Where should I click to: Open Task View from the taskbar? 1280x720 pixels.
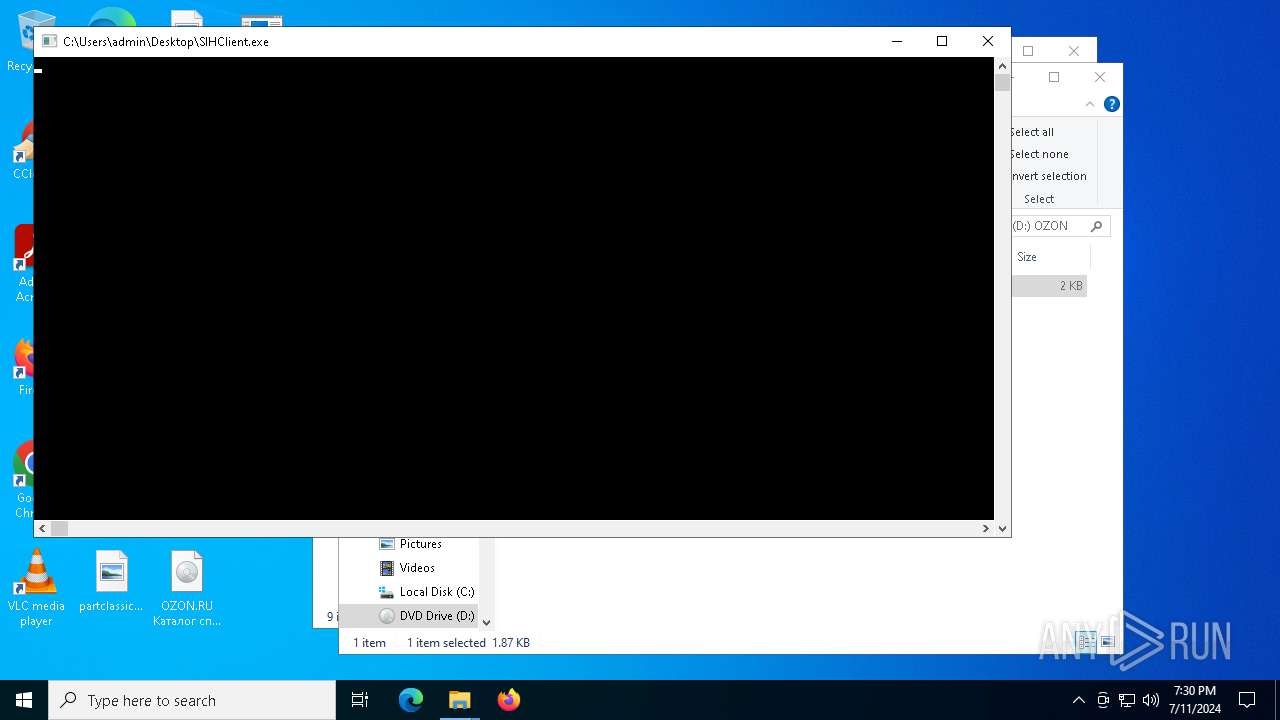[x=360, y=700]
